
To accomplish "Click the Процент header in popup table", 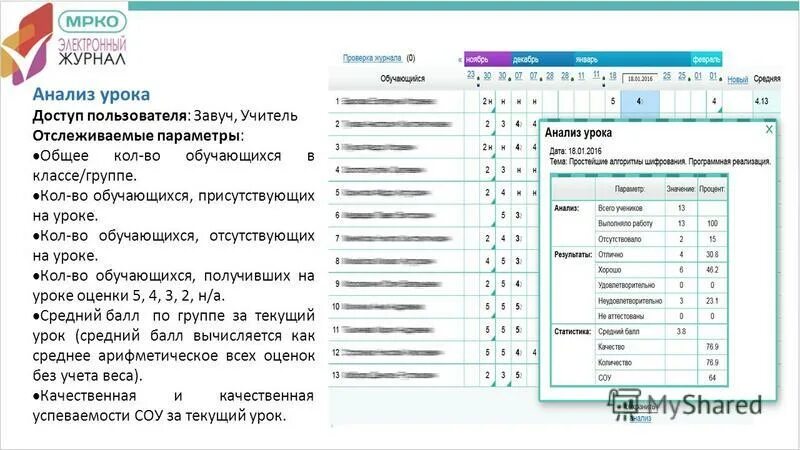I will (712, 189).
